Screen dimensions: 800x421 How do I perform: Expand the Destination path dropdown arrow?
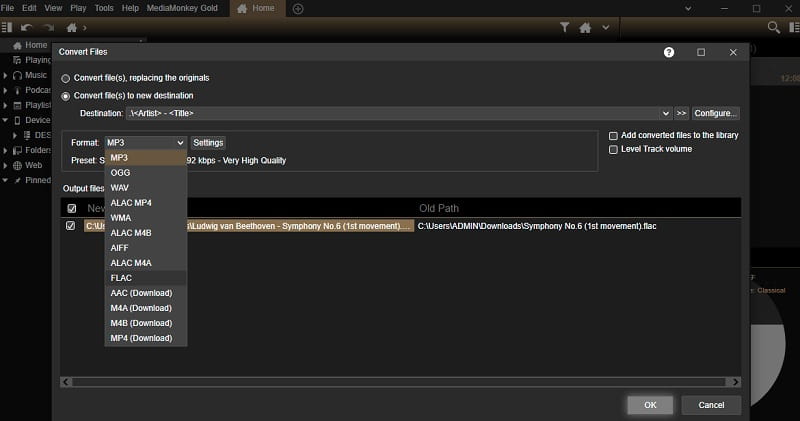click(666, 113)
